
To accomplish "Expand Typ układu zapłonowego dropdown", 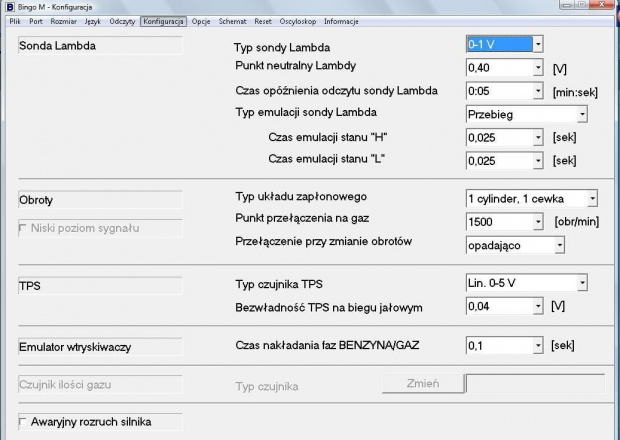I will click(591, 198).
